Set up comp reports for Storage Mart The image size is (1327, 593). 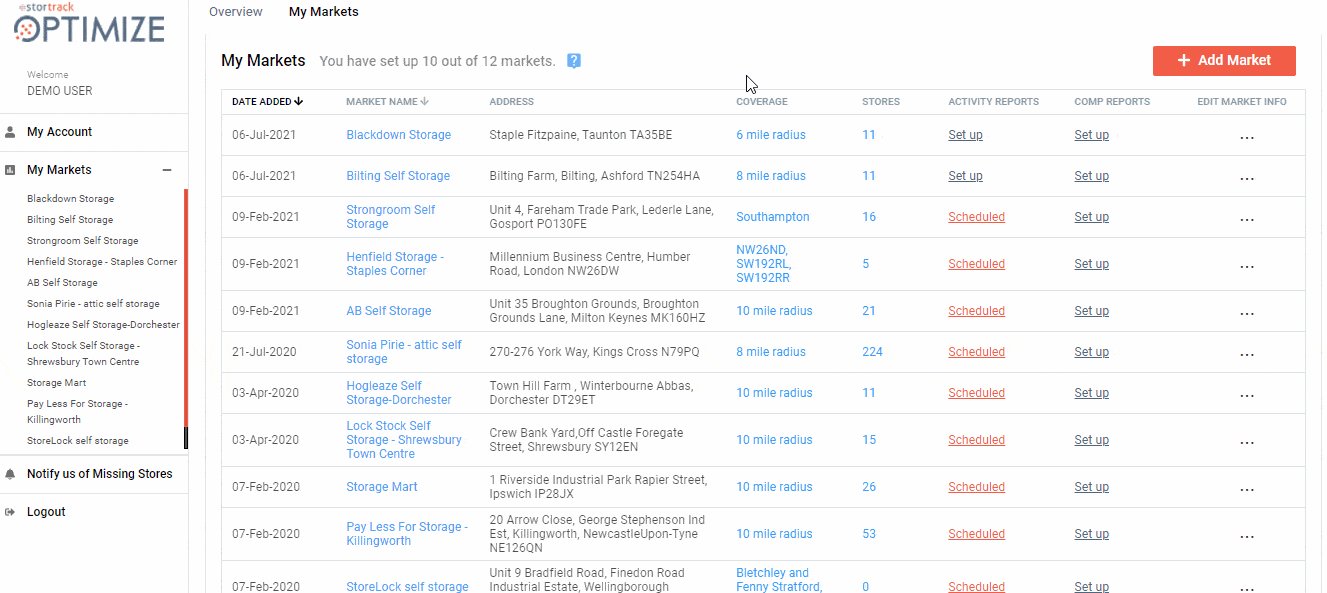tap(1091, 487)
